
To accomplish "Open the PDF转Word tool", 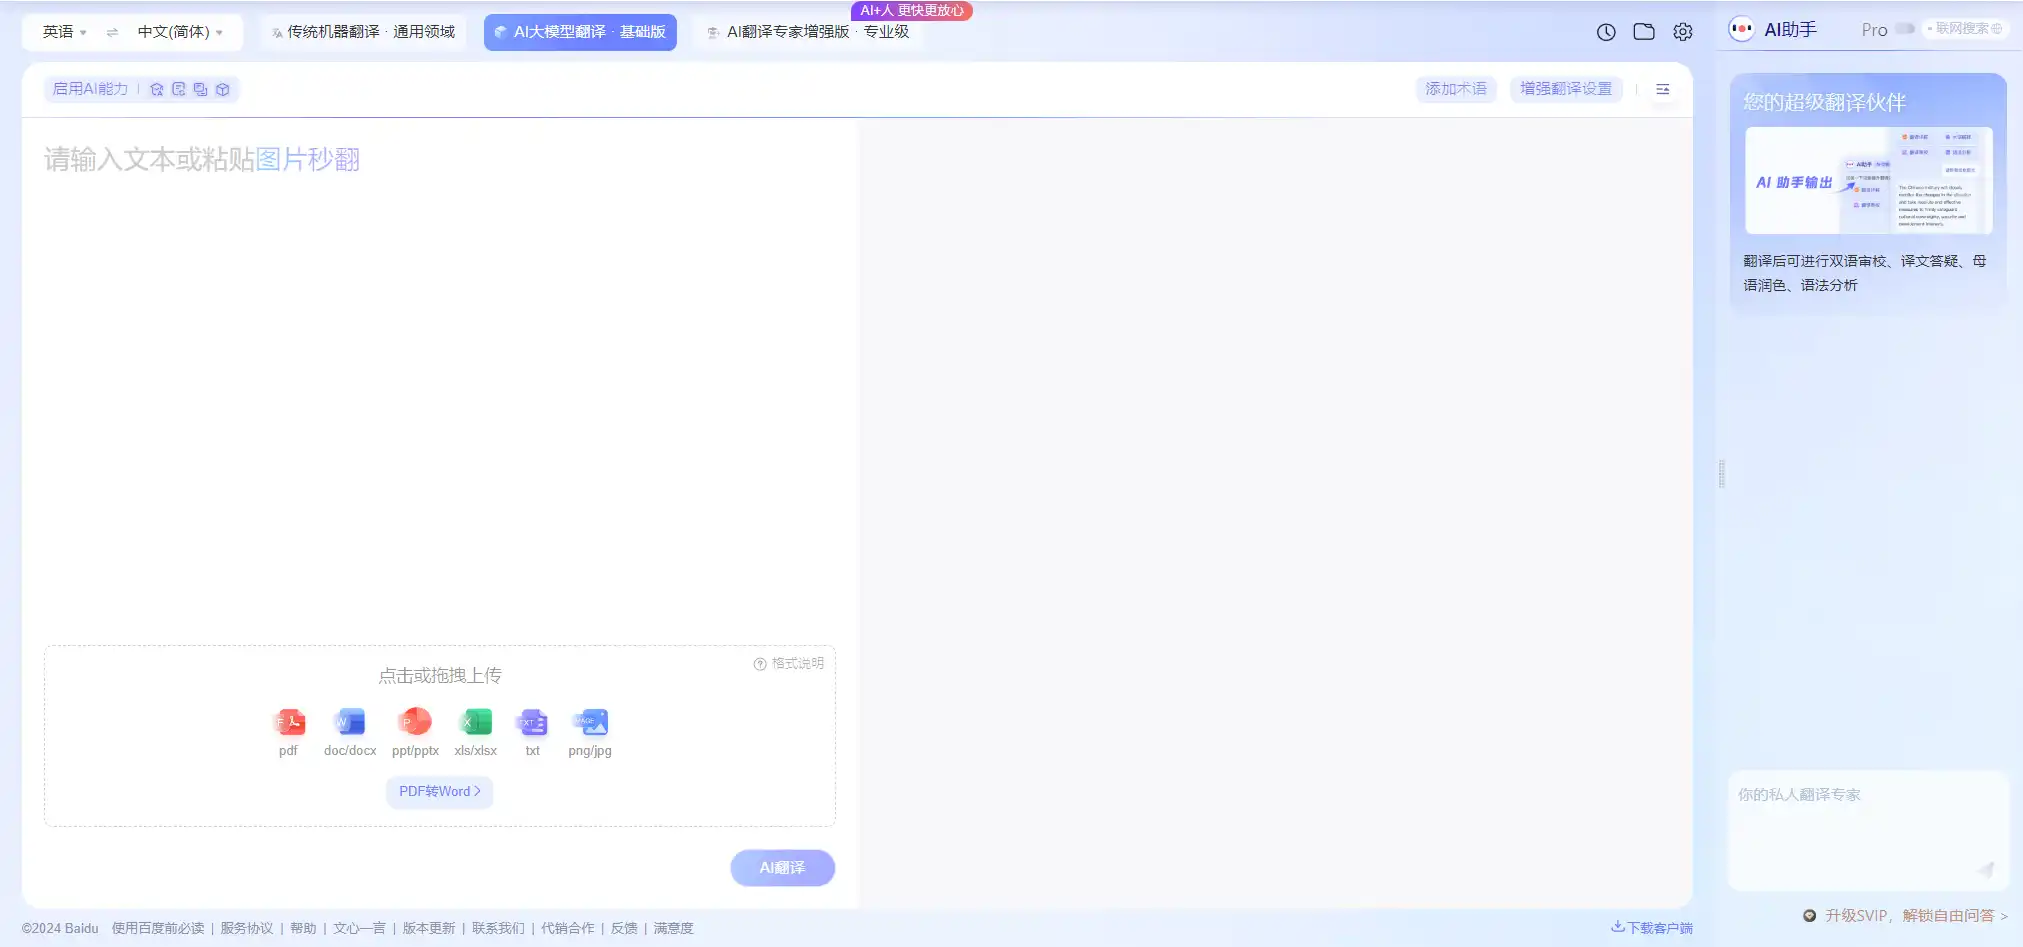I will (440, 791).
